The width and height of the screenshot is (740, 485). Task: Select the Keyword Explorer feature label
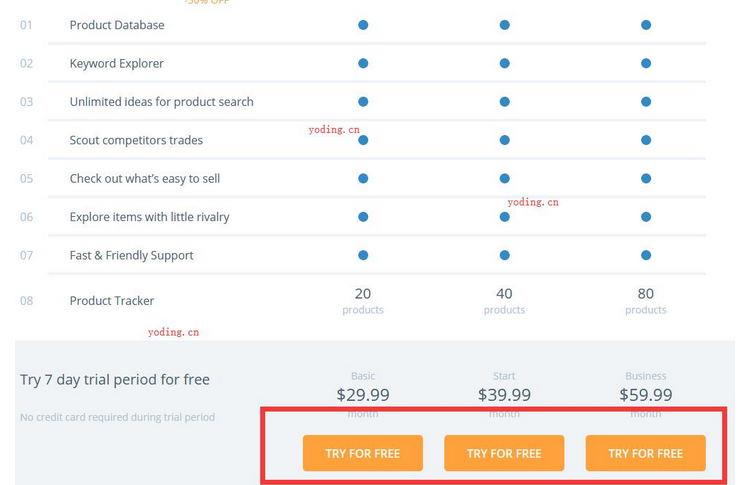117,64
